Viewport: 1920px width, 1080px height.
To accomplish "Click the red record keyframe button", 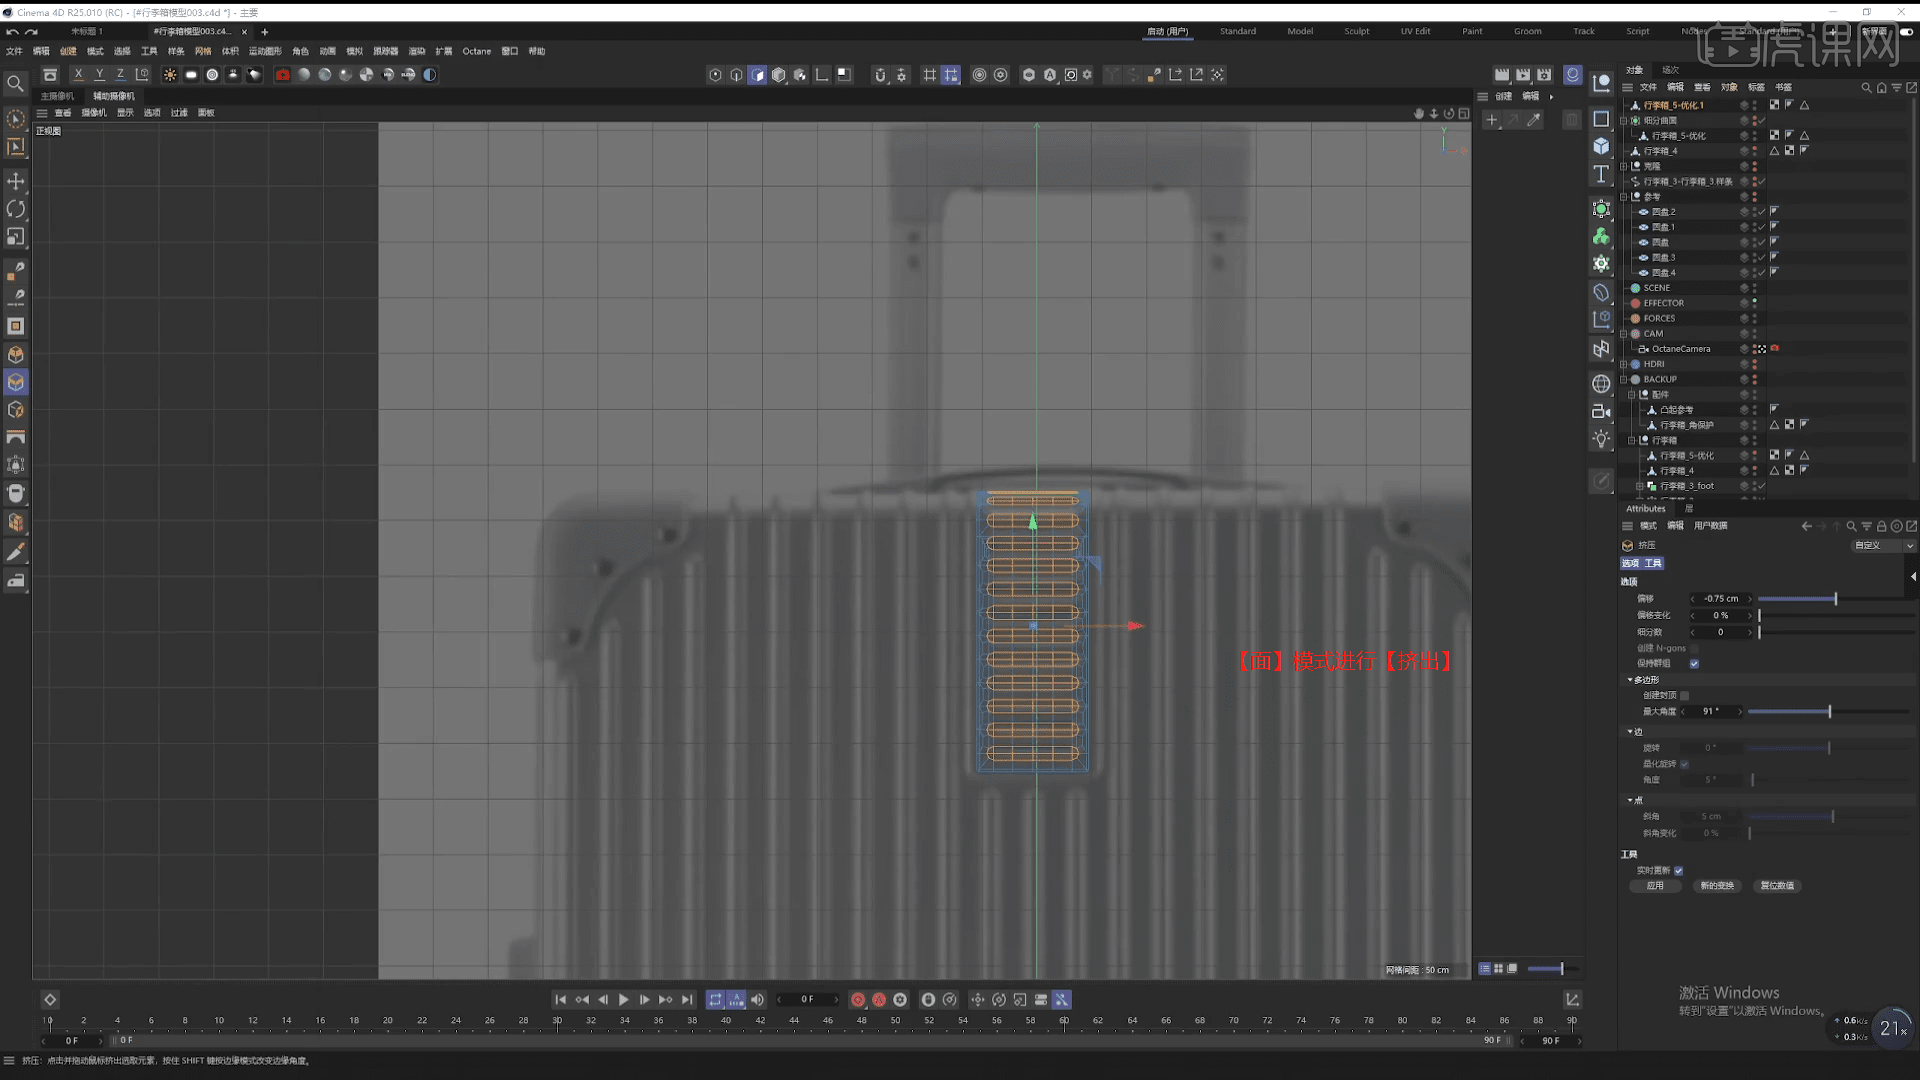I will [x=858, y=1000].
